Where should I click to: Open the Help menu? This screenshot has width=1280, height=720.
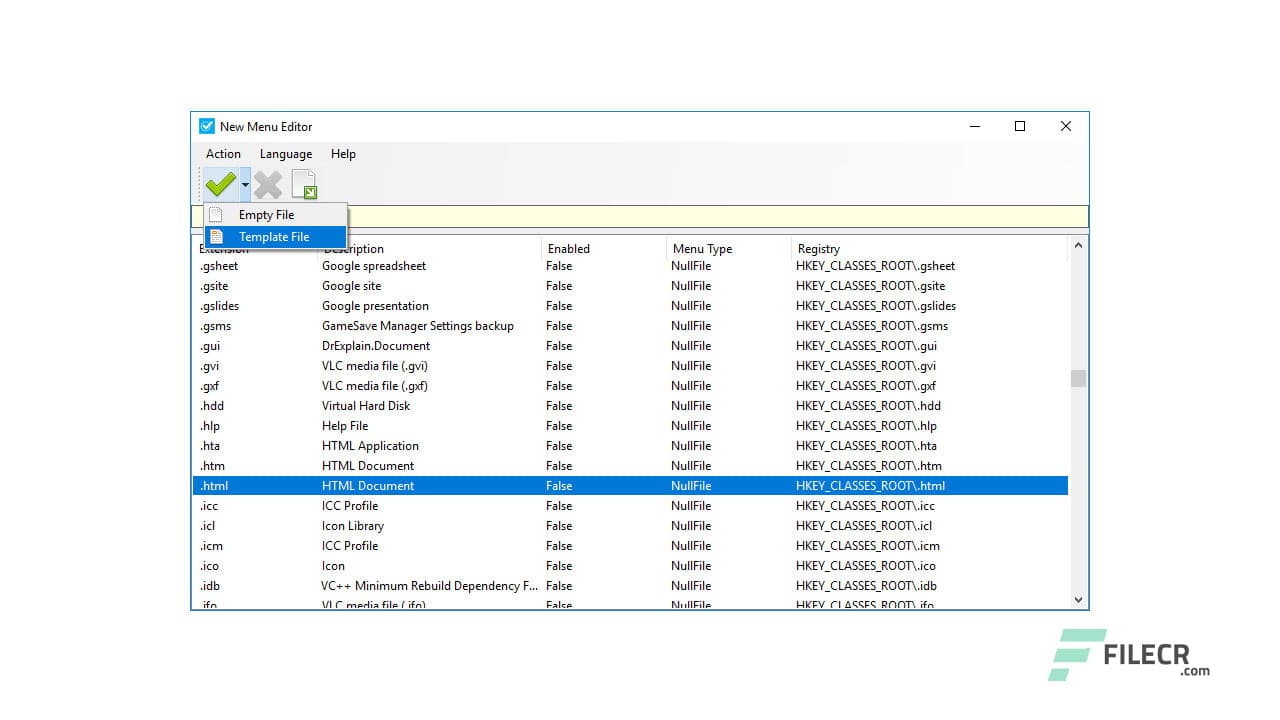coord(343,154)
